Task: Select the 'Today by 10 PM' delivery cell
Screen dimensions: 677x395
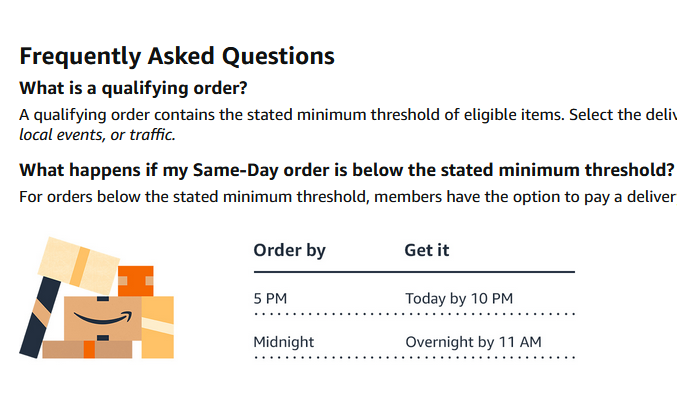Action: (x=459, y=298)
